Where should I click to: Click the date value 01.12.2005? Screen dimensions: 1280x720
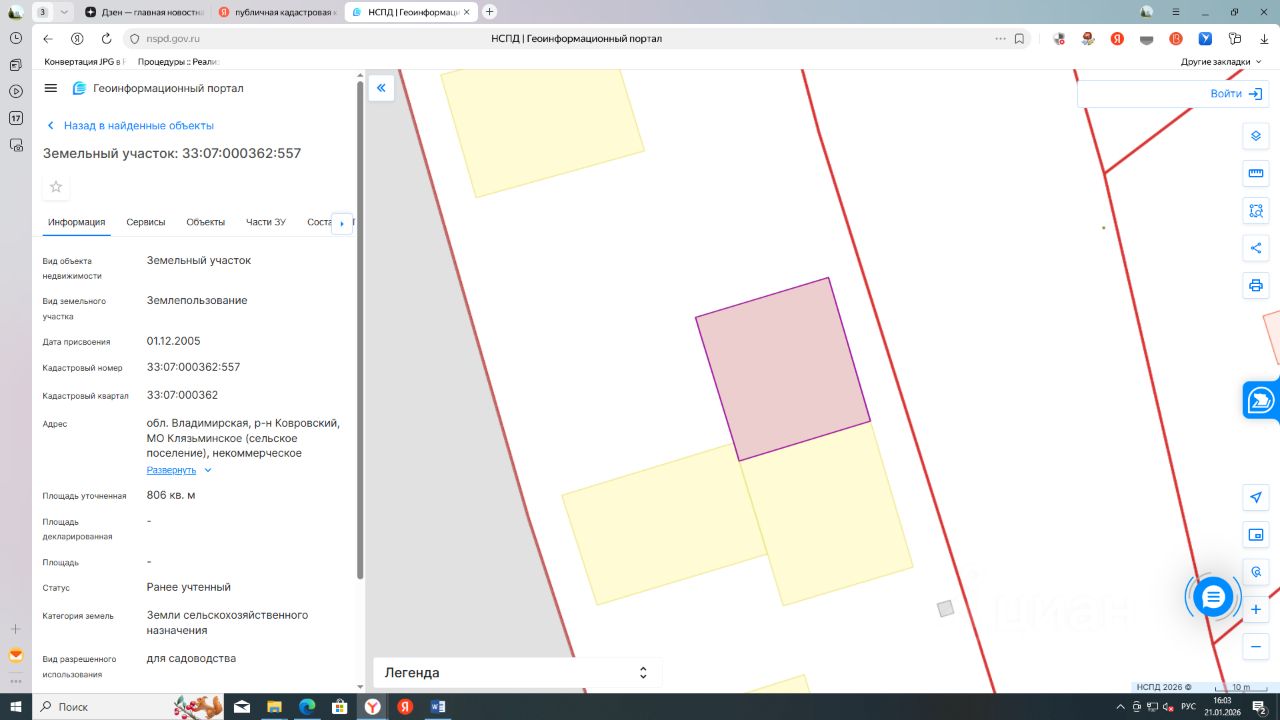(x=174, y=341)
